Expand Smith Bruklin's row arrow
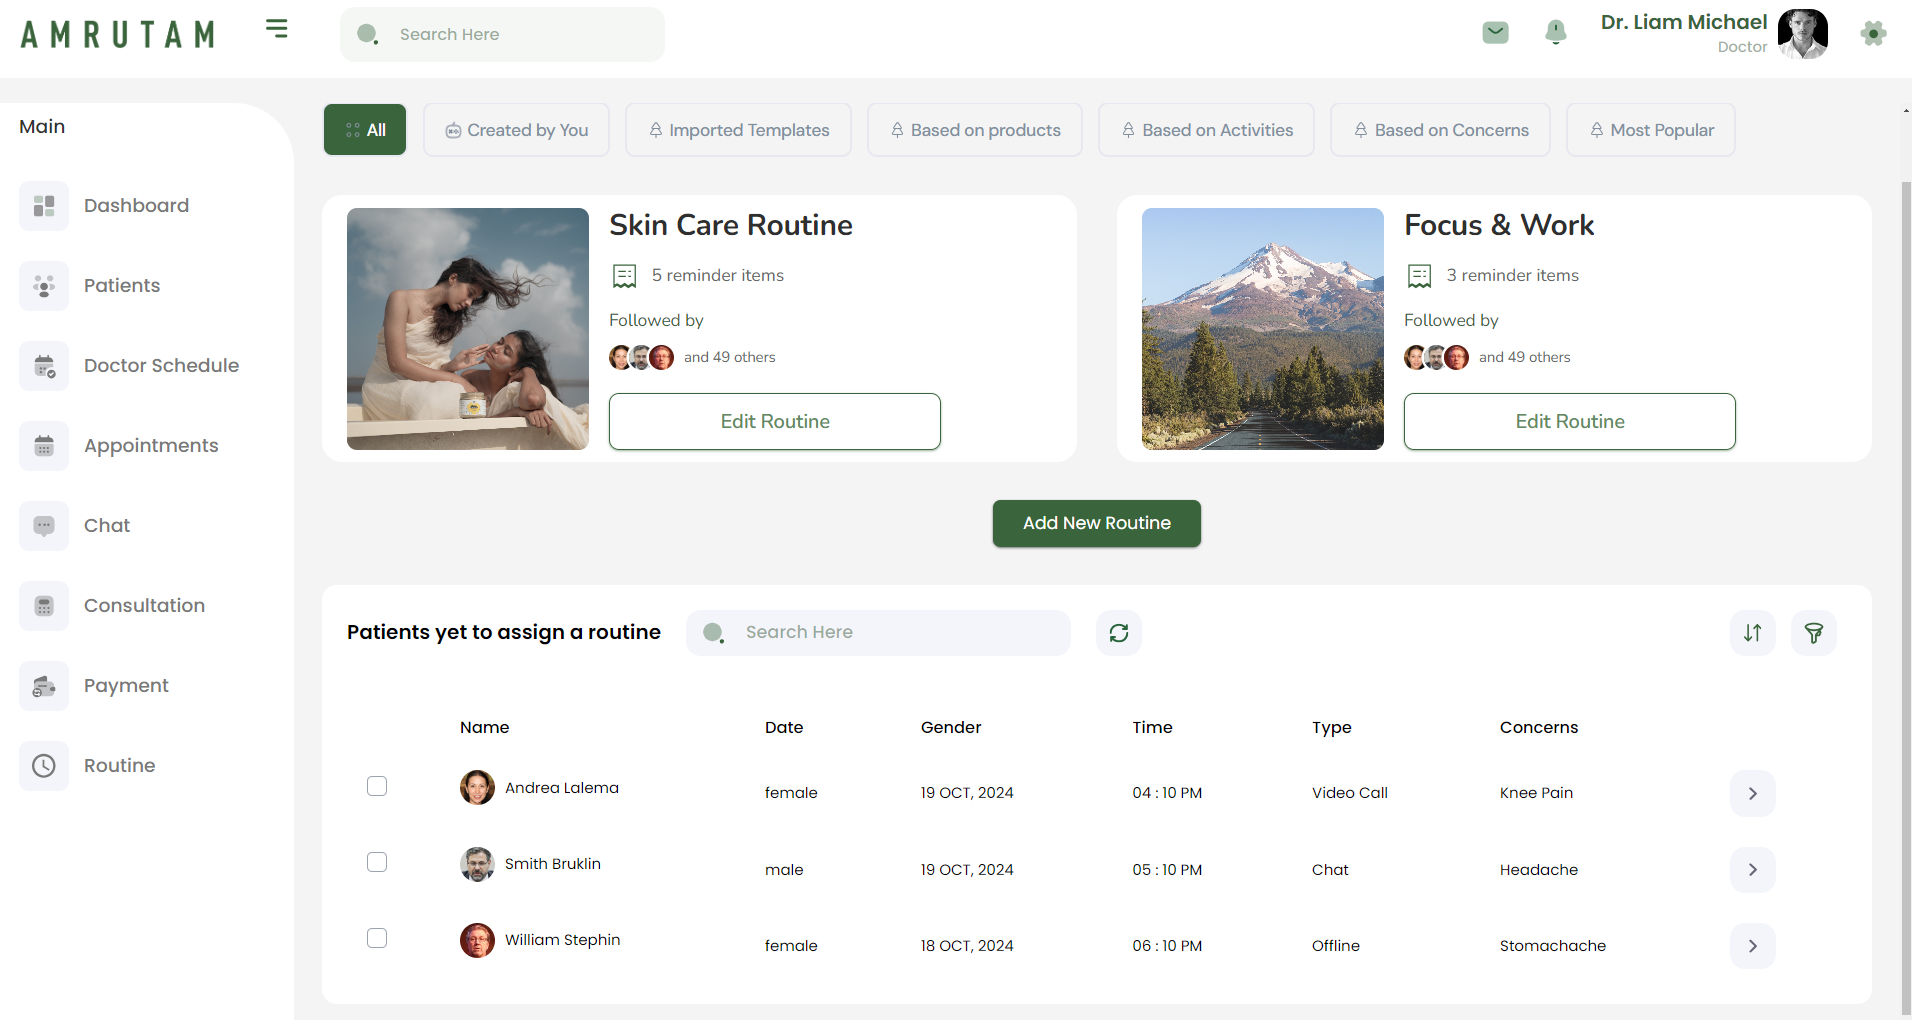This screenshot has width=1912, height=1020. [1753, 870]
